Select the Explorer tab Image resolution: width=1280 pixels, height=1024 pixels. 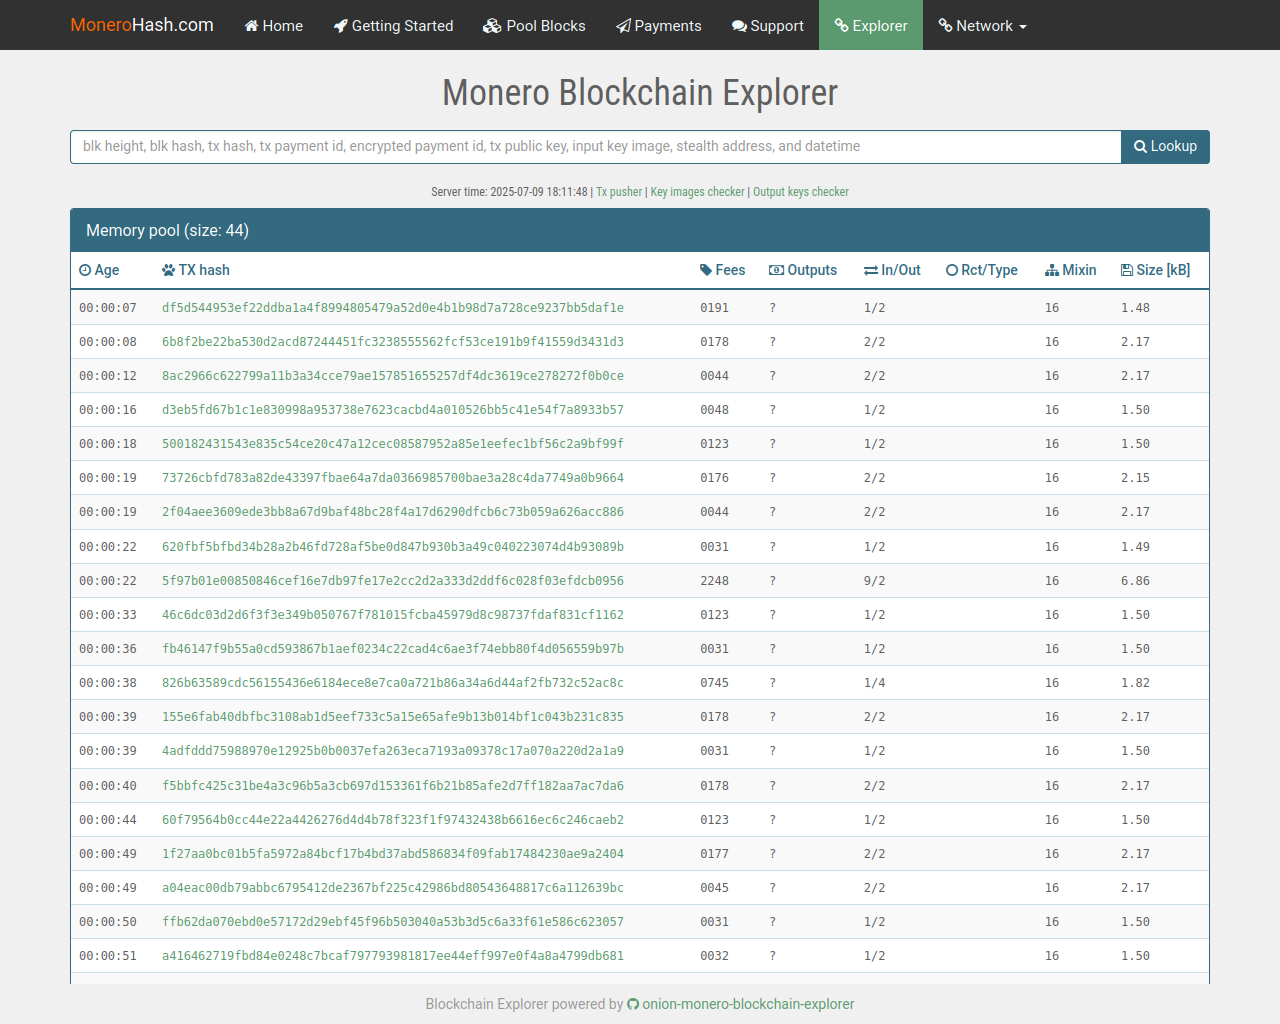tap(871, 25)
